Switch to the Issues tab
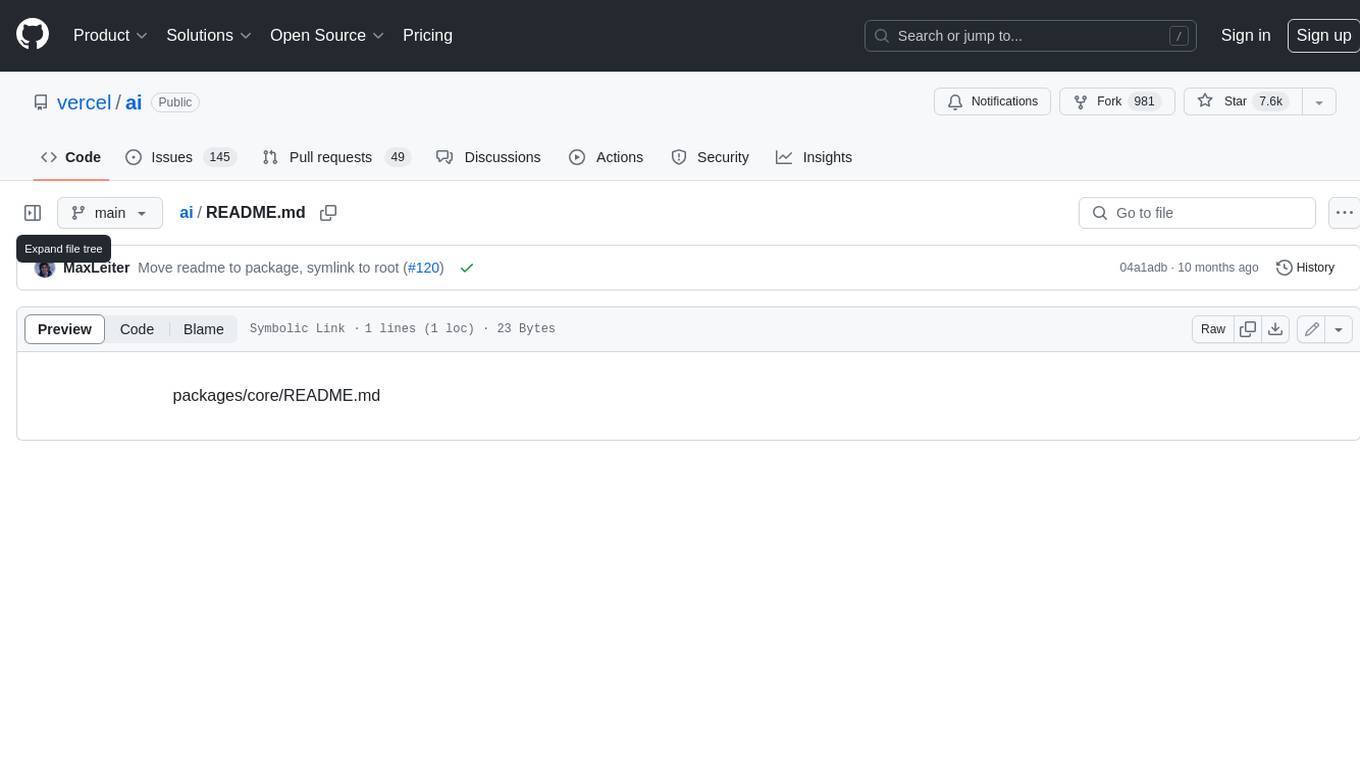Image resolution: width=1360 pixels, height=764 pixels. point(180,157)
